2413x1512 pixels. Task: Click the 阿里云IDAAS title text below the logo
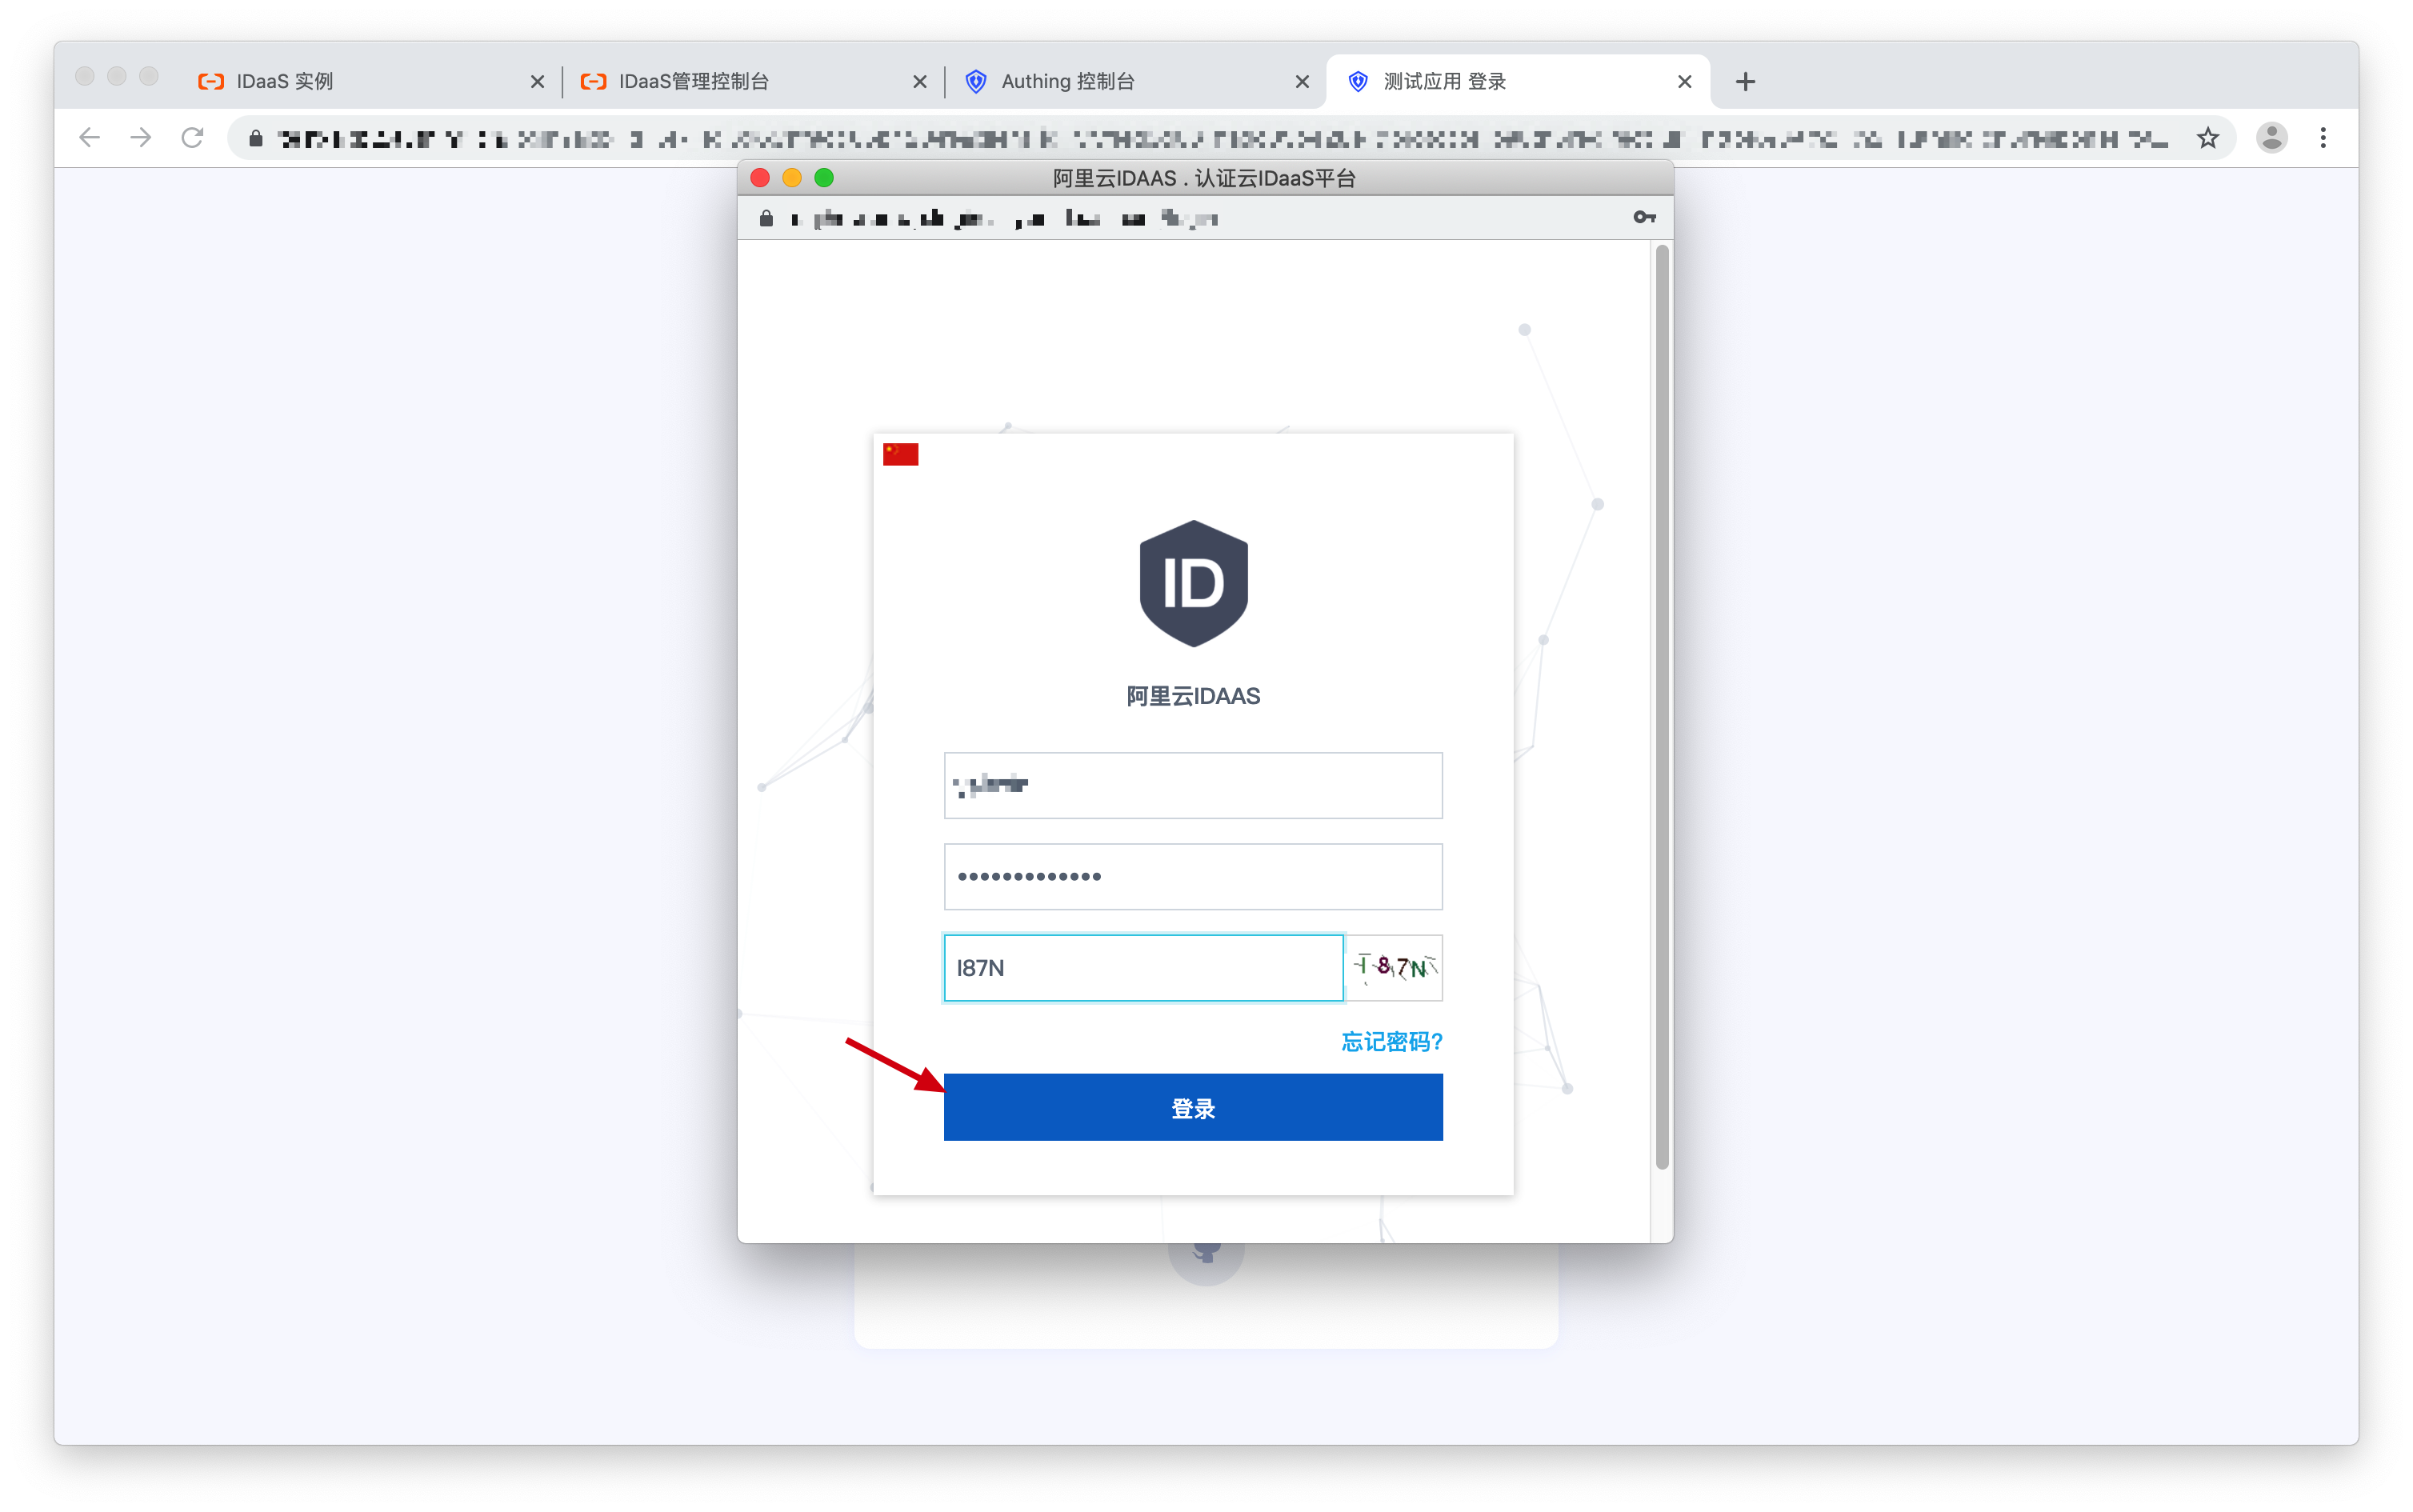click(1193, 696)
